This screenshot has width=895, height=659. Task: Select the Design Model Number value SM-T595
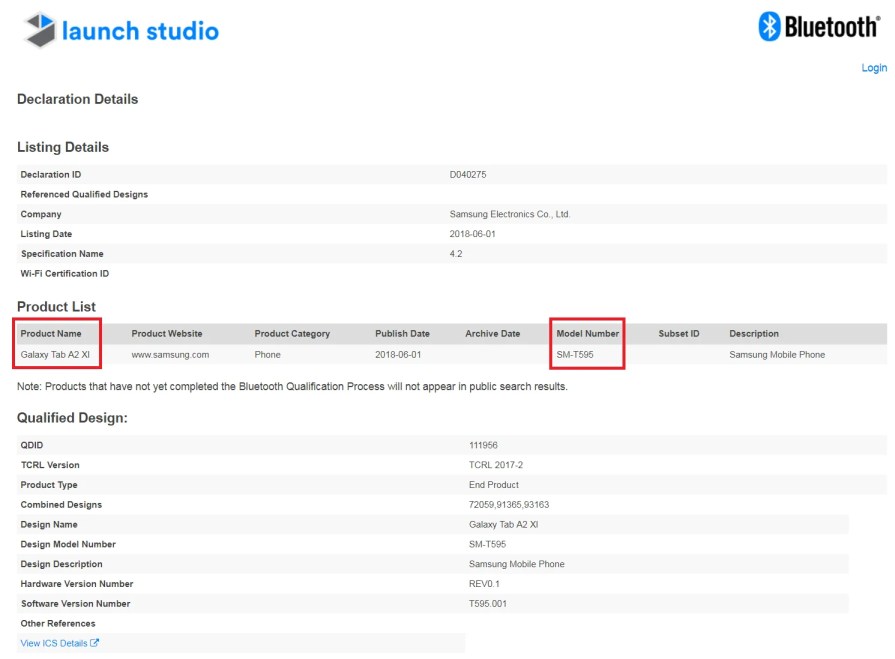click(487, 544)
